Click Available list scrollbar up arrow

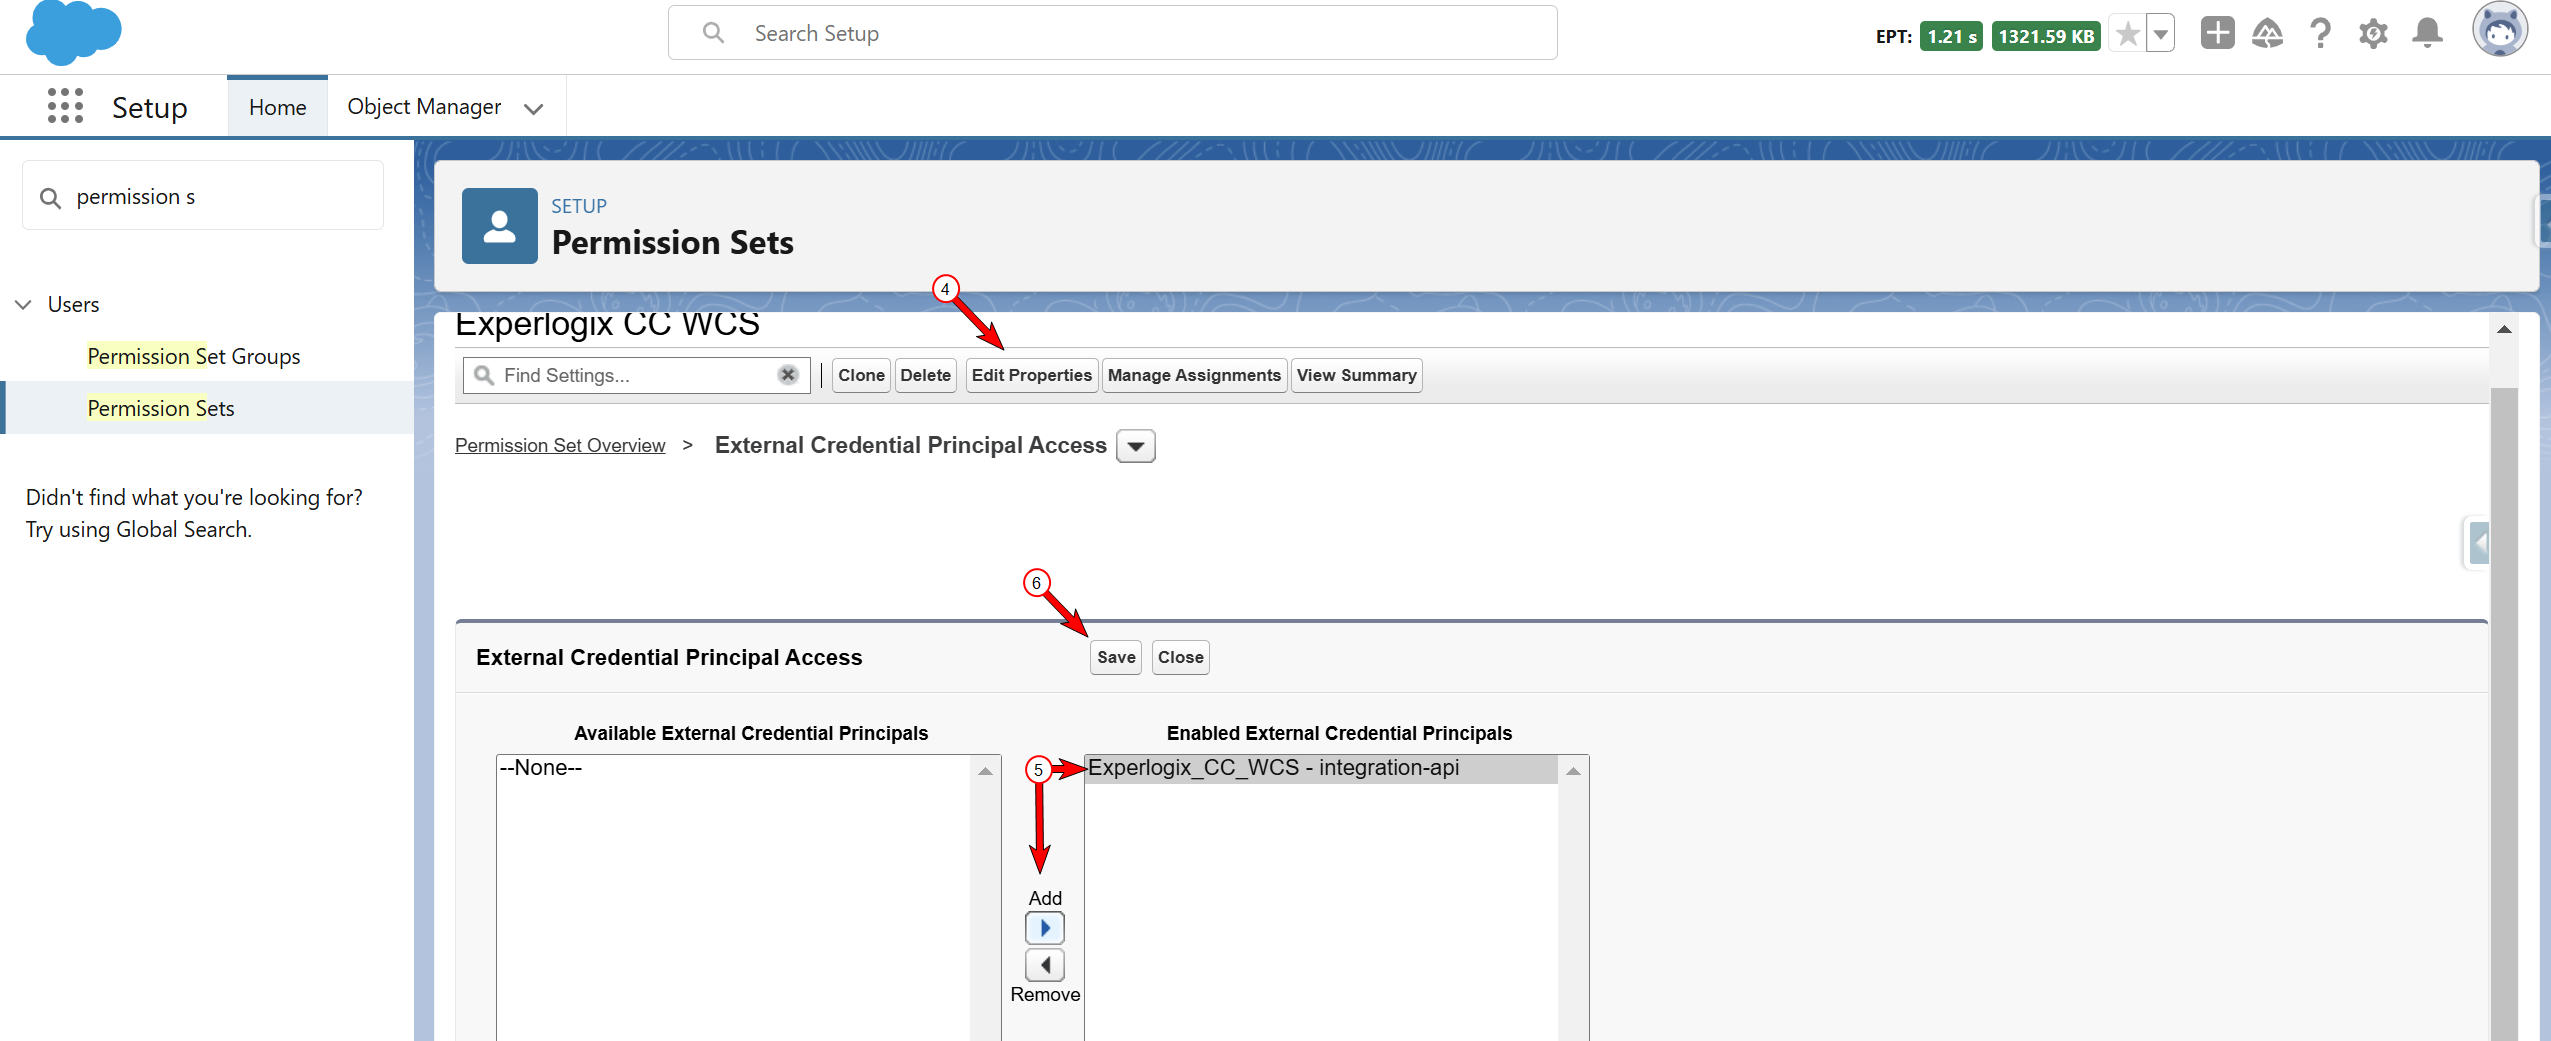point(985,771)
